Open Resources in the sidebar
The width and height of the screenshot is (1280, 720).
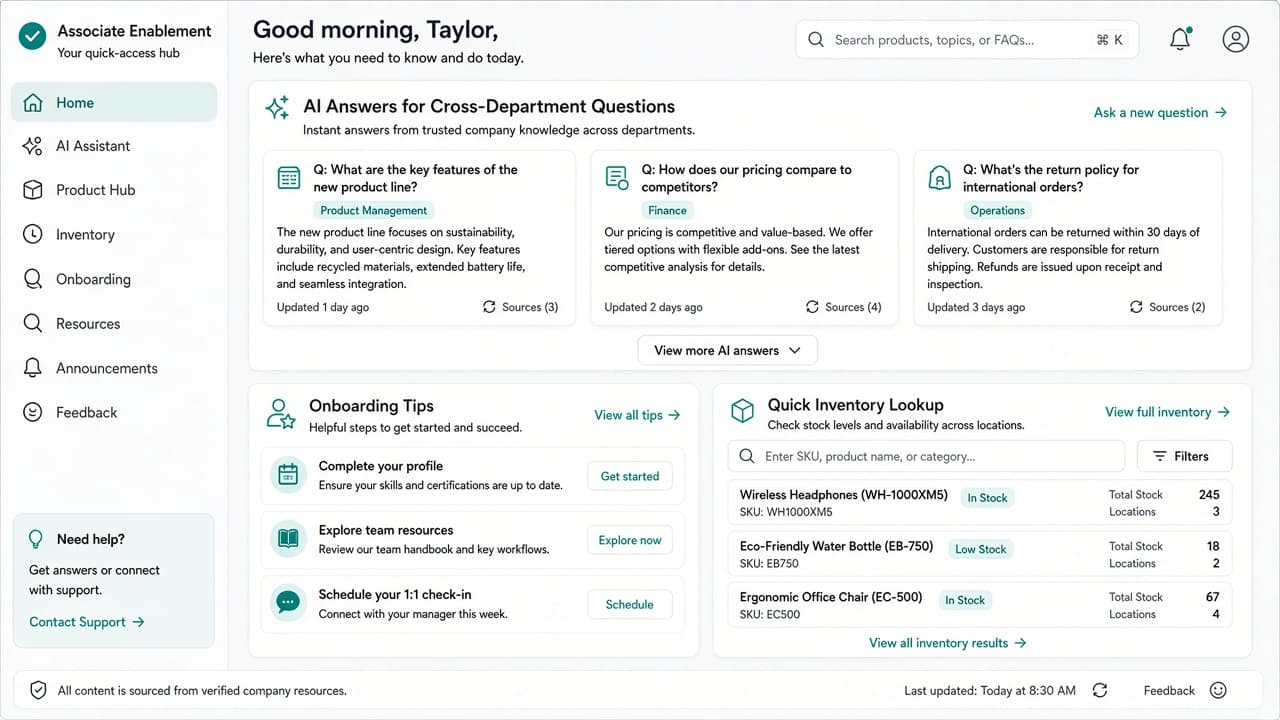(x=114, y=324)
